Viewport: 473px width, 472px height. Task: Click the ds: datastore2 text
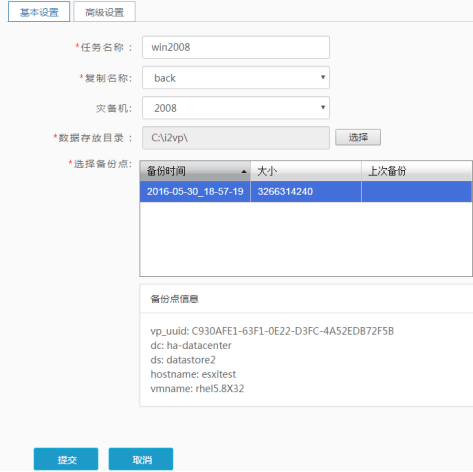(183, 360)
